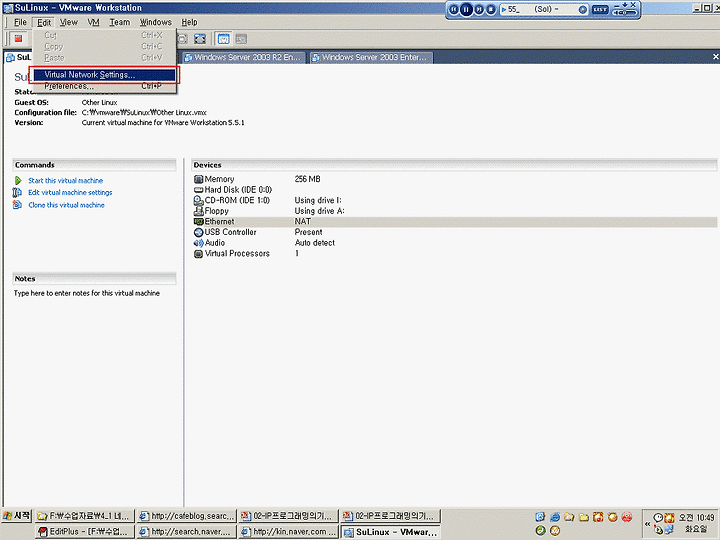The width and height of the screenshot is (720, 540).
Task: Switch to http://kin.naver.com taskbar window
Action: tap(289, 532)
